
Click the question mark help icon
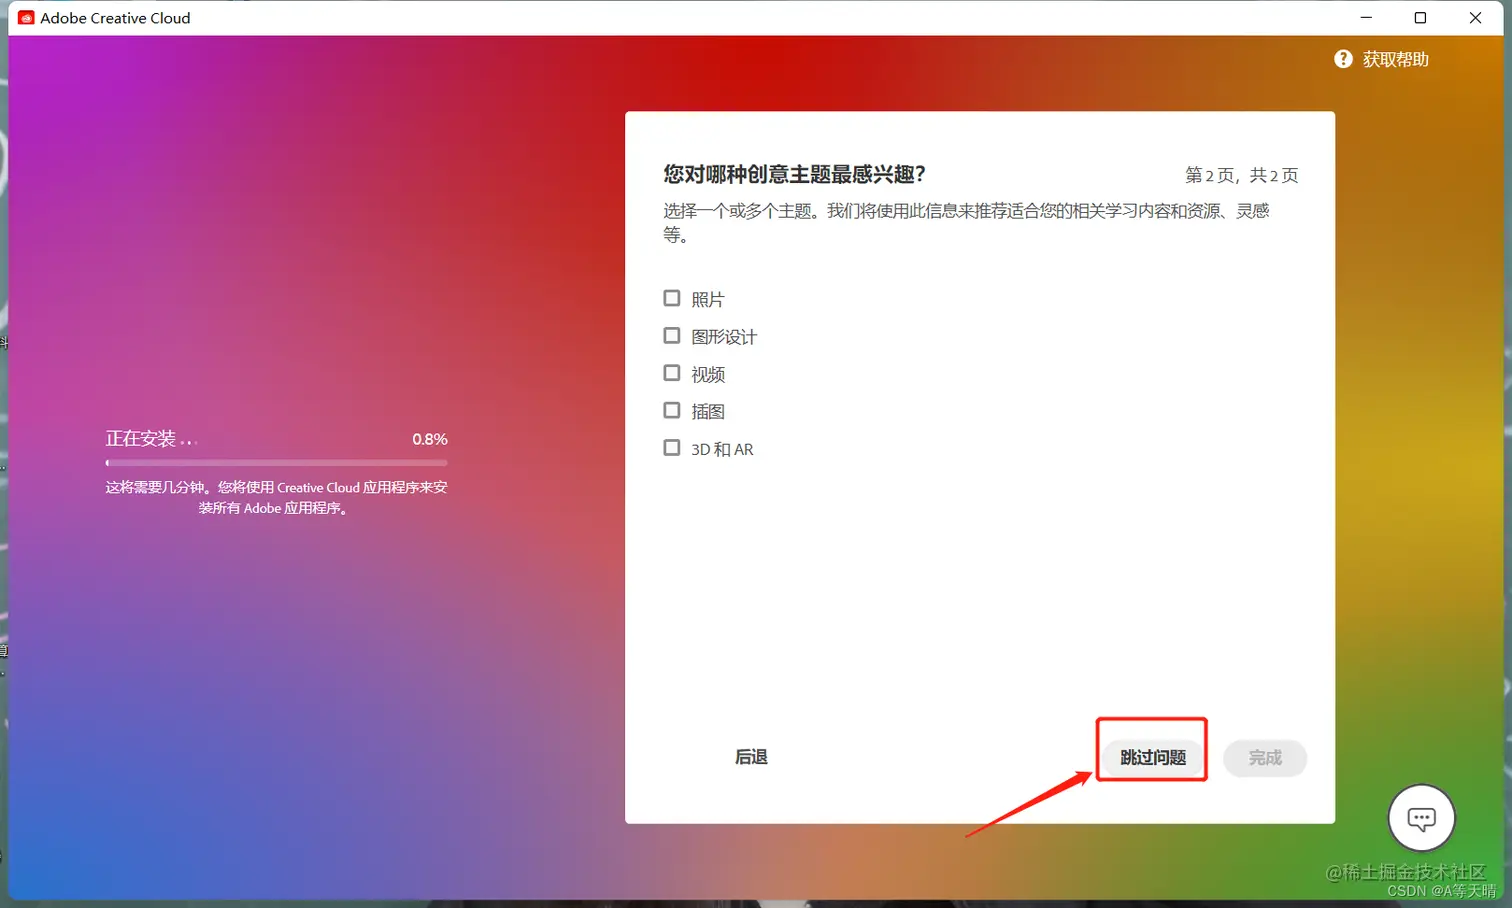click(1343, 59)
